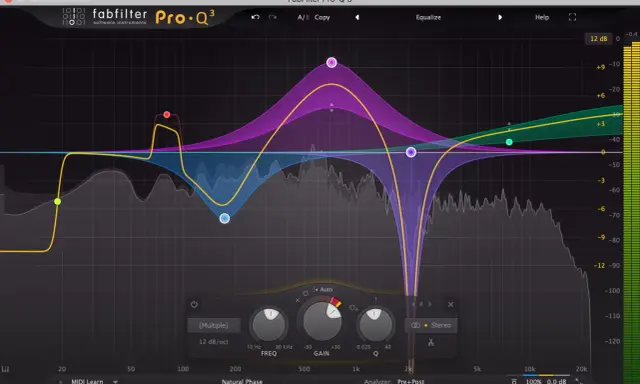Toggle the A/B state switch
Image resolution: width=640 pixels, height=384 pixels.
tap(303, 17)
